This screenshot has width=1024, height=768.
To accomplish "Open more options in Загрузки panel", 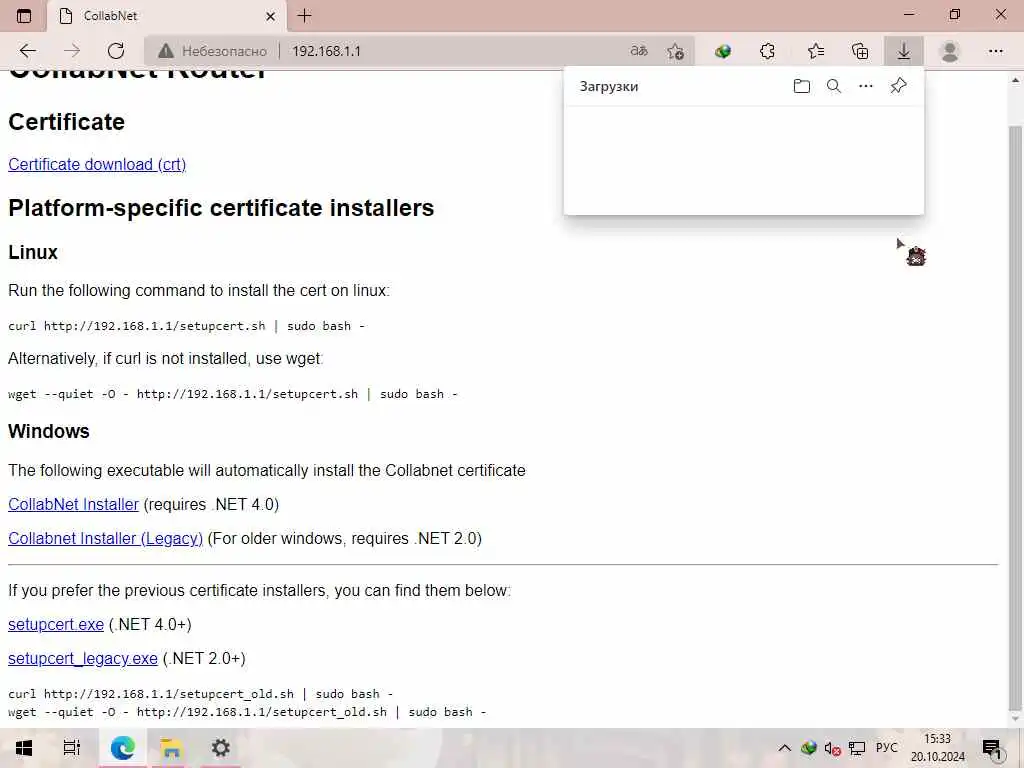I will pos(866,86).
